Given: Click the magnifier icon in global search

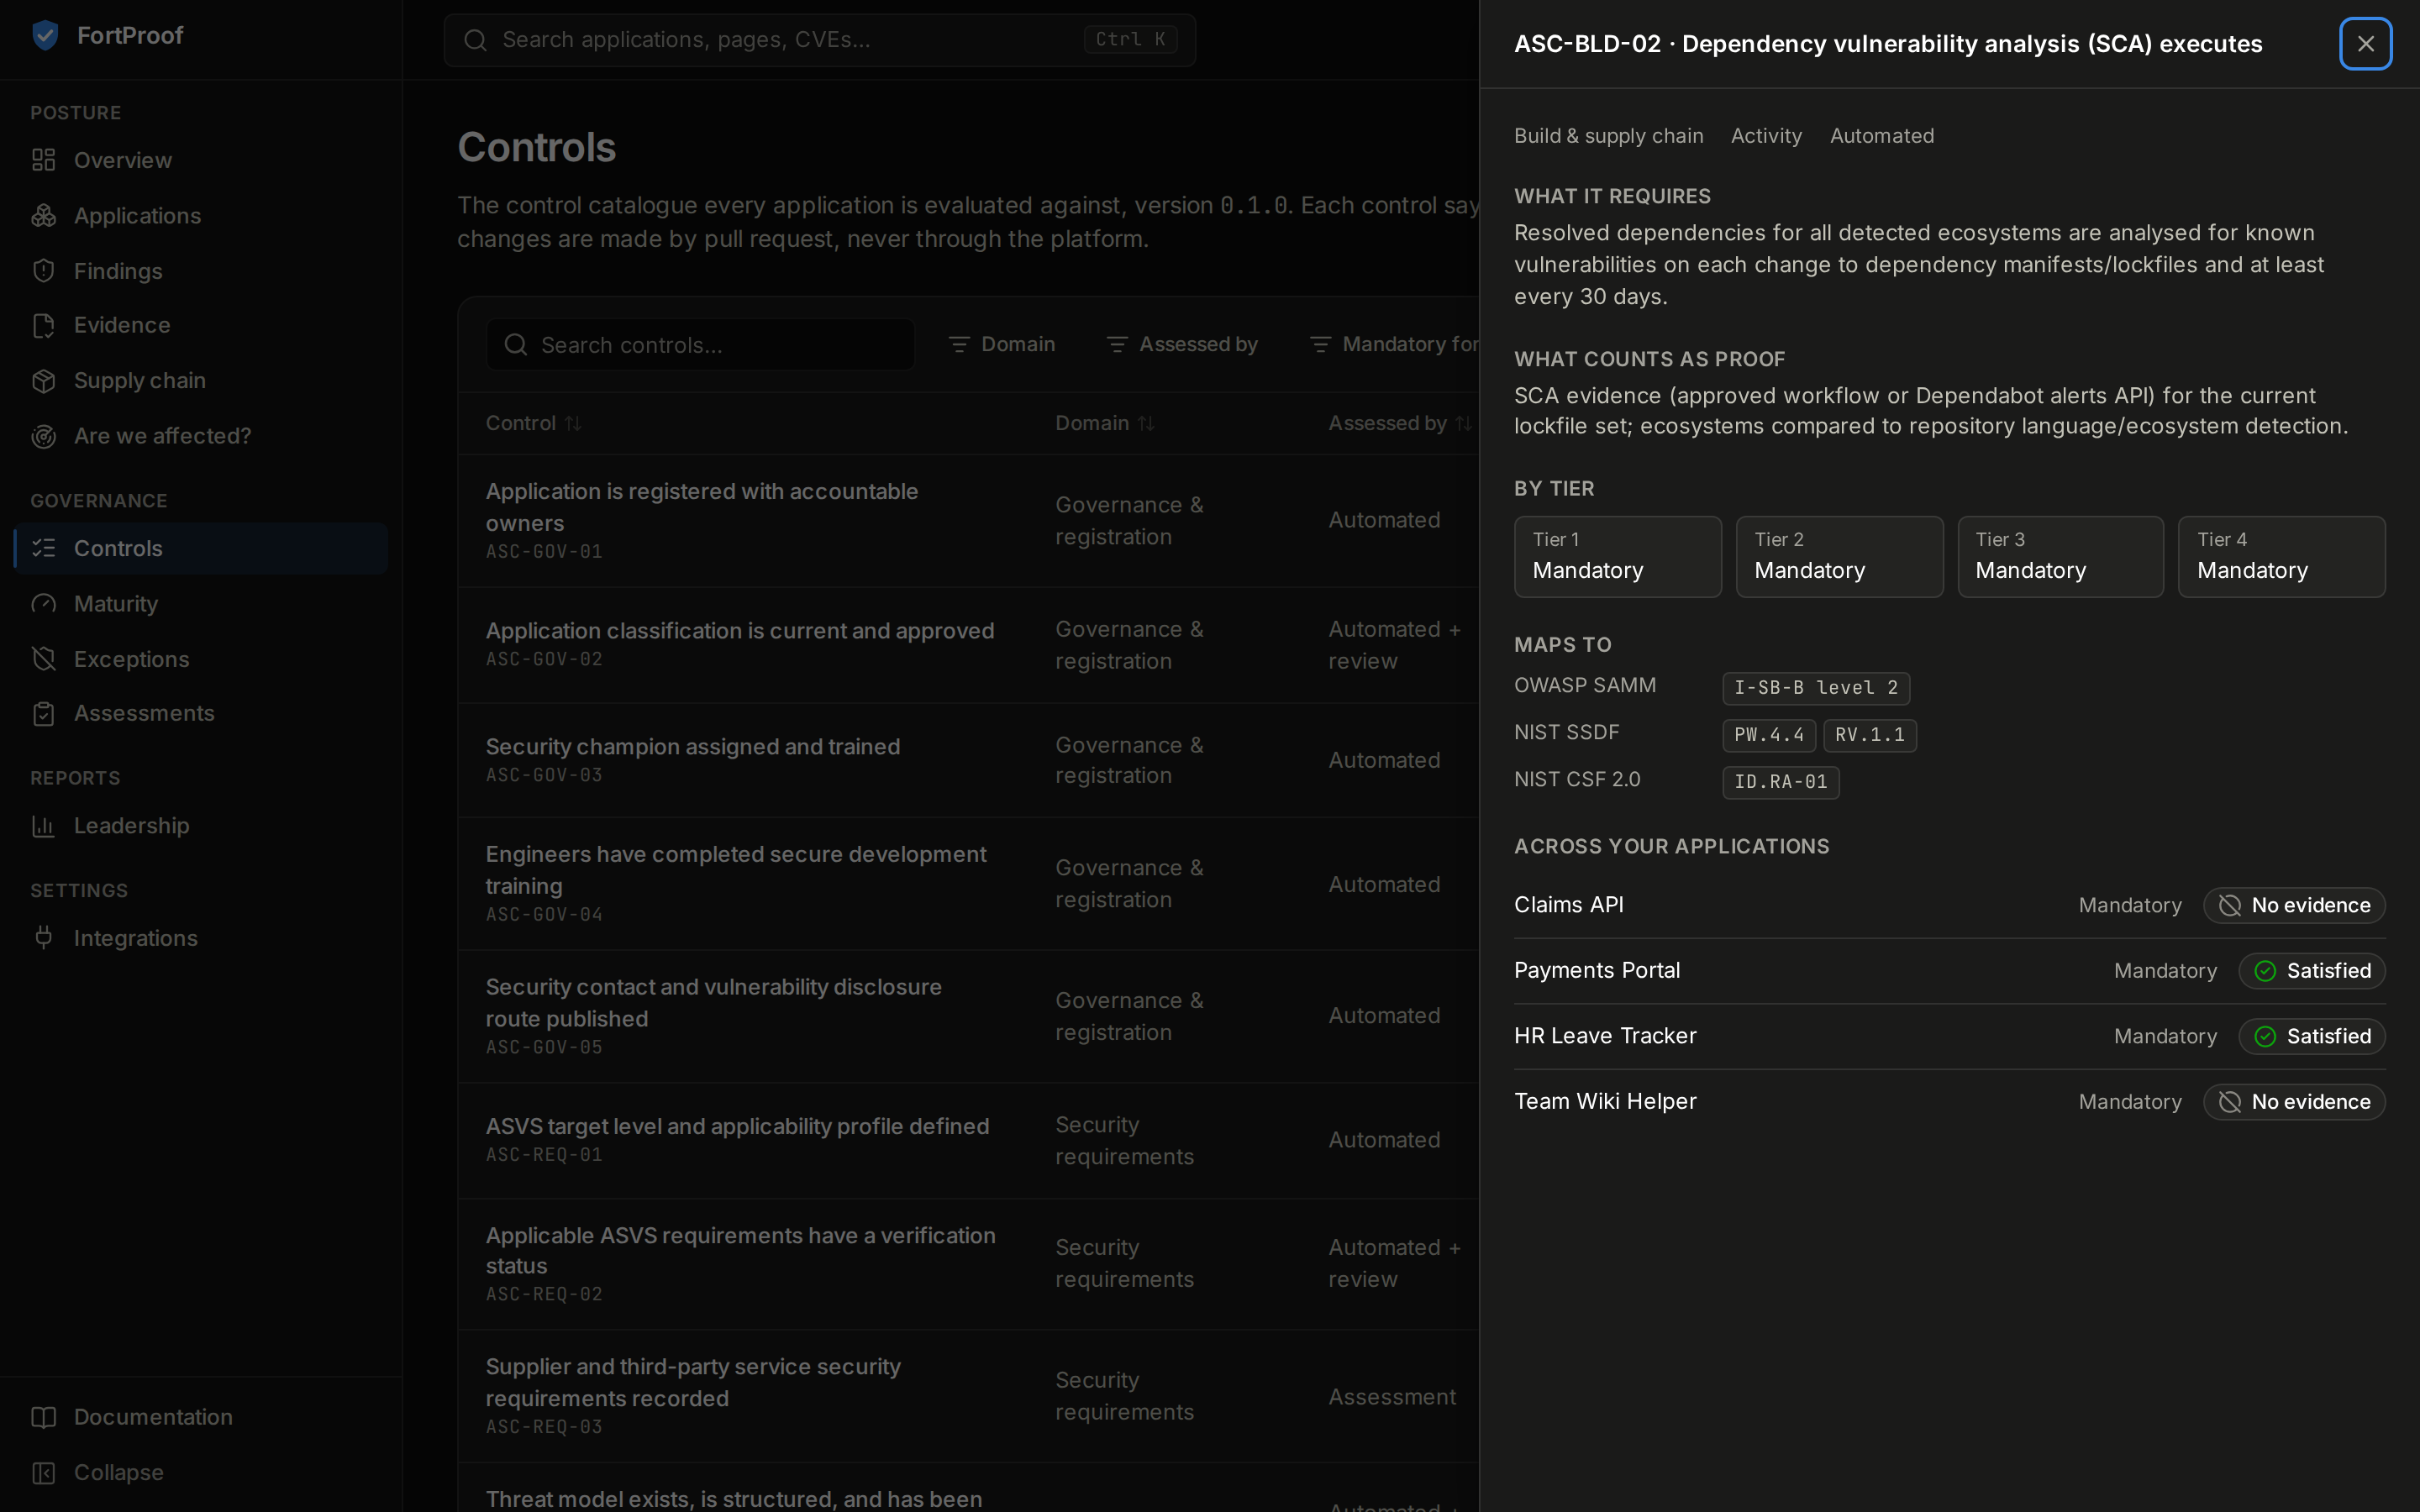Looking at the screenshot, I should 476,40.
